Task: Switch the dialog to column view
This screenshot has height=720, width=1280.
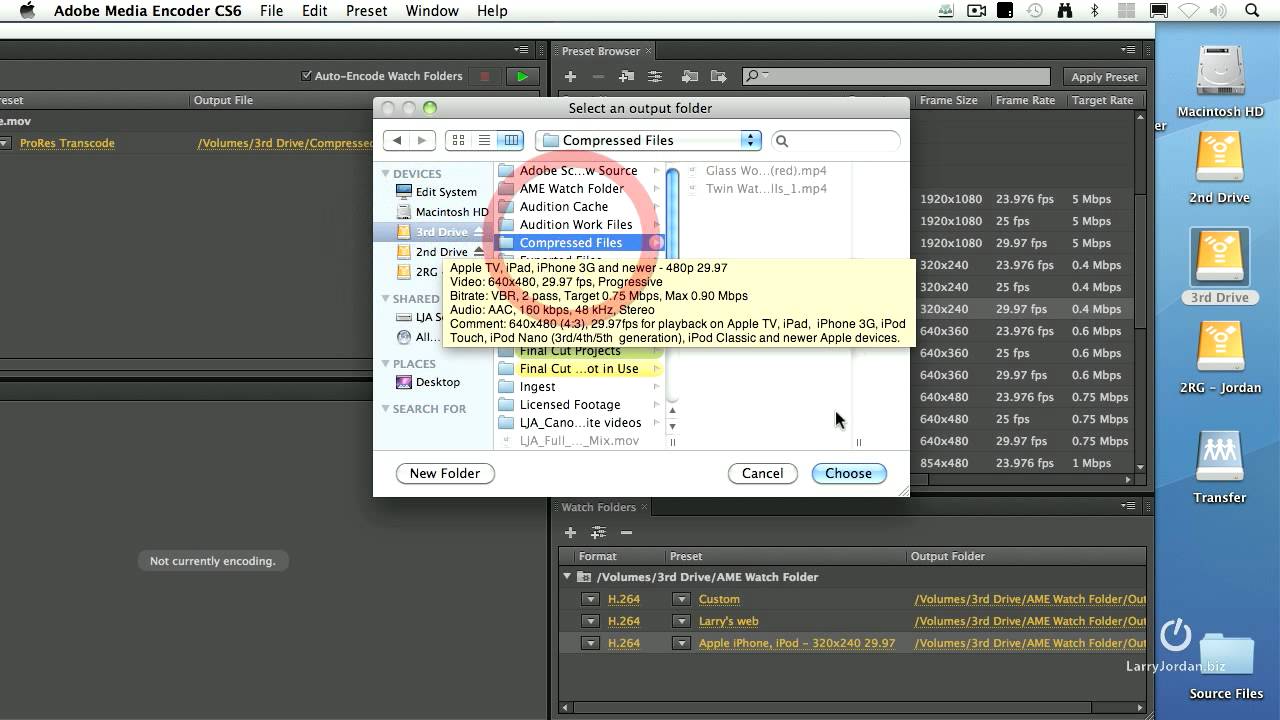Action: point(510,141)
